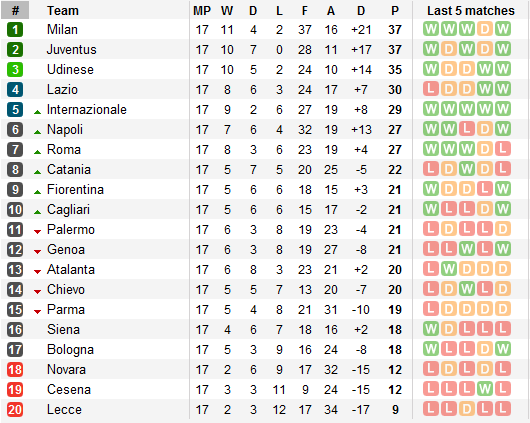Click Udinese's light green rank 3 badge

tap(15, 69)
